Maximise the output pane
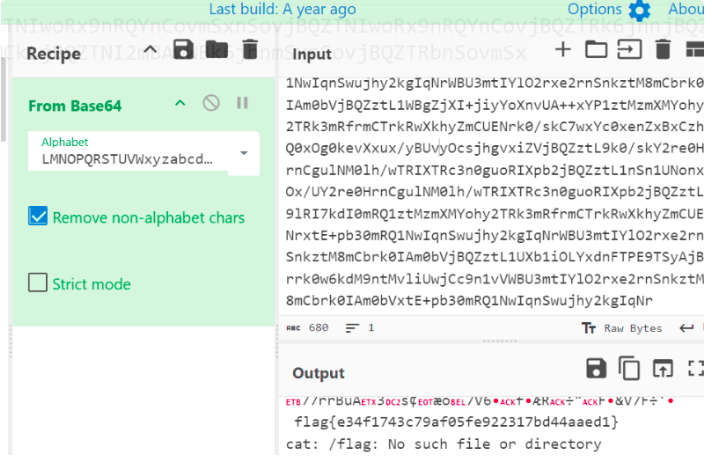The height and width of the screenshot is (470, 705). coord(696,368)
